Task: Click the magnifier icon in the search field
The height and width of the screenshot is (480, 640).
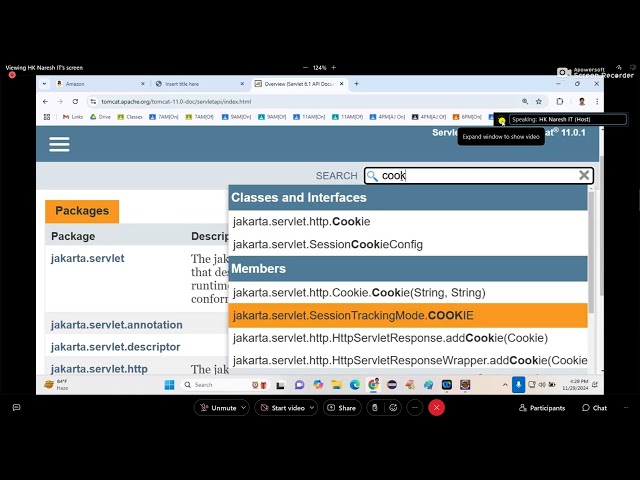Action: coord(372,176)
